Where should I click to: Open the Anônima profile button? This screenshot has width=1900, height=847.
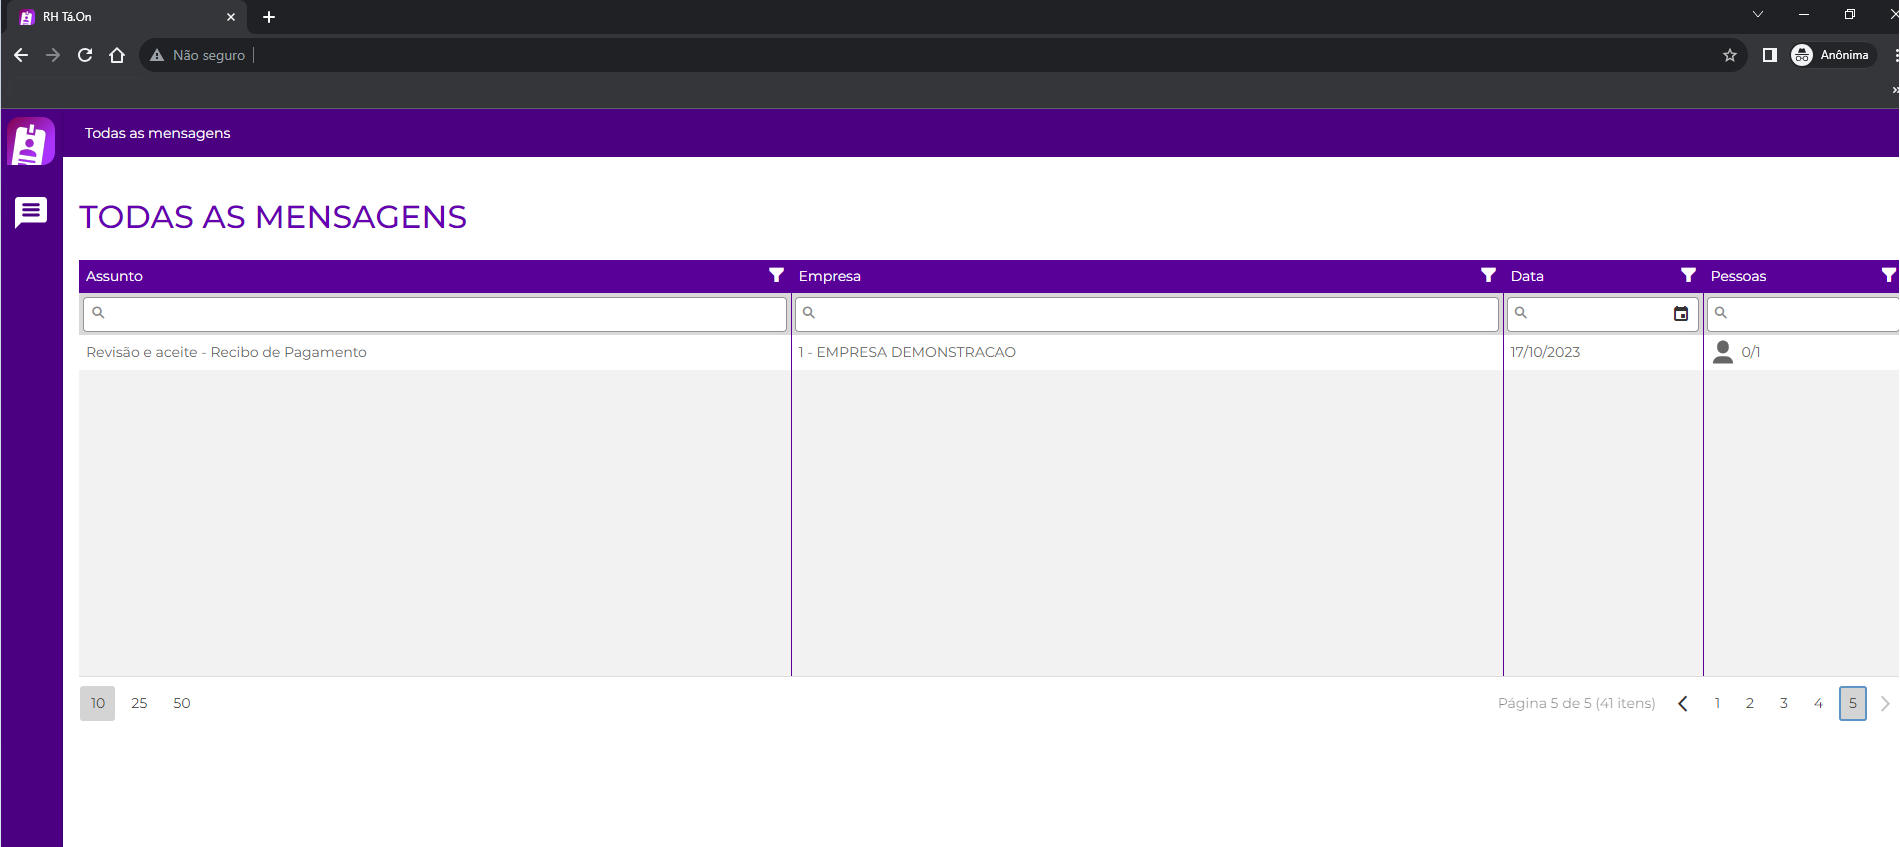pos(1831,55)
